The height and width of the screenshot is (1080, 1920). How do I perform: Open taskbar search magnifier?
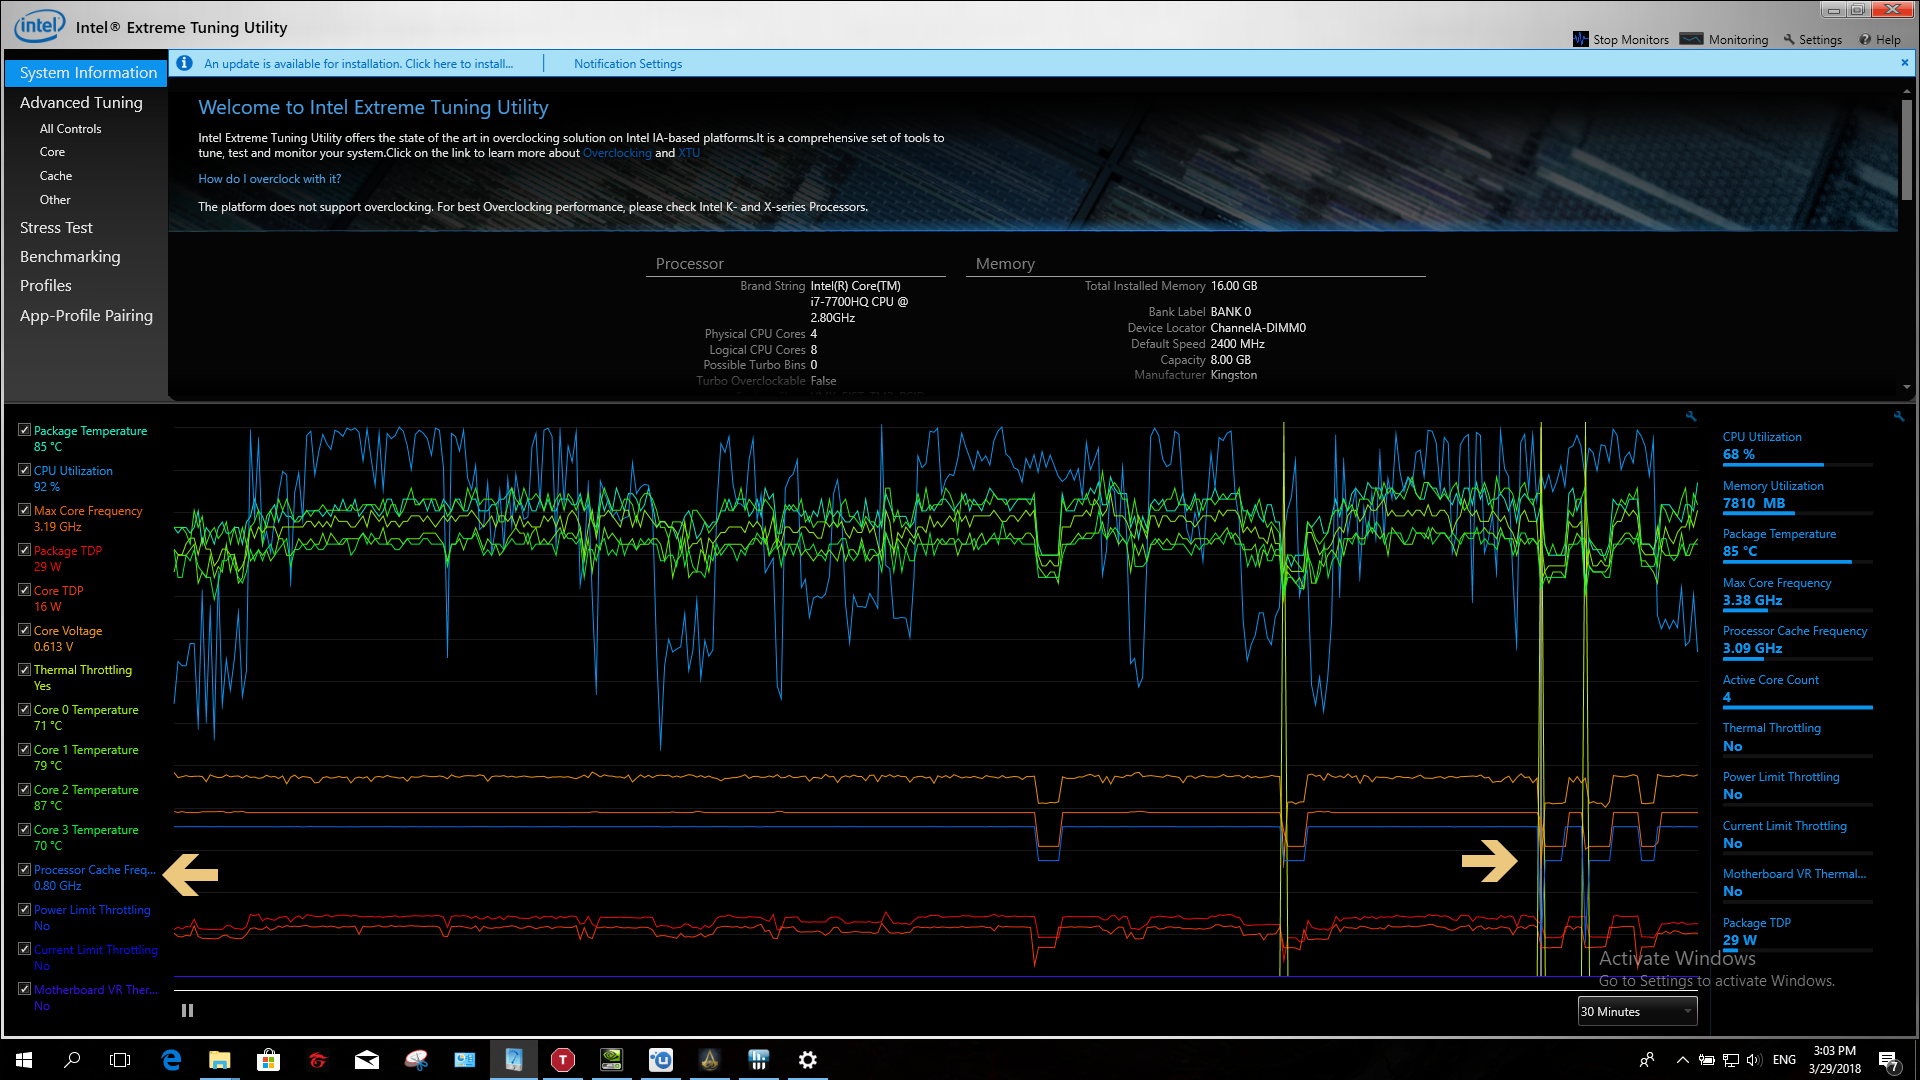72,1060
